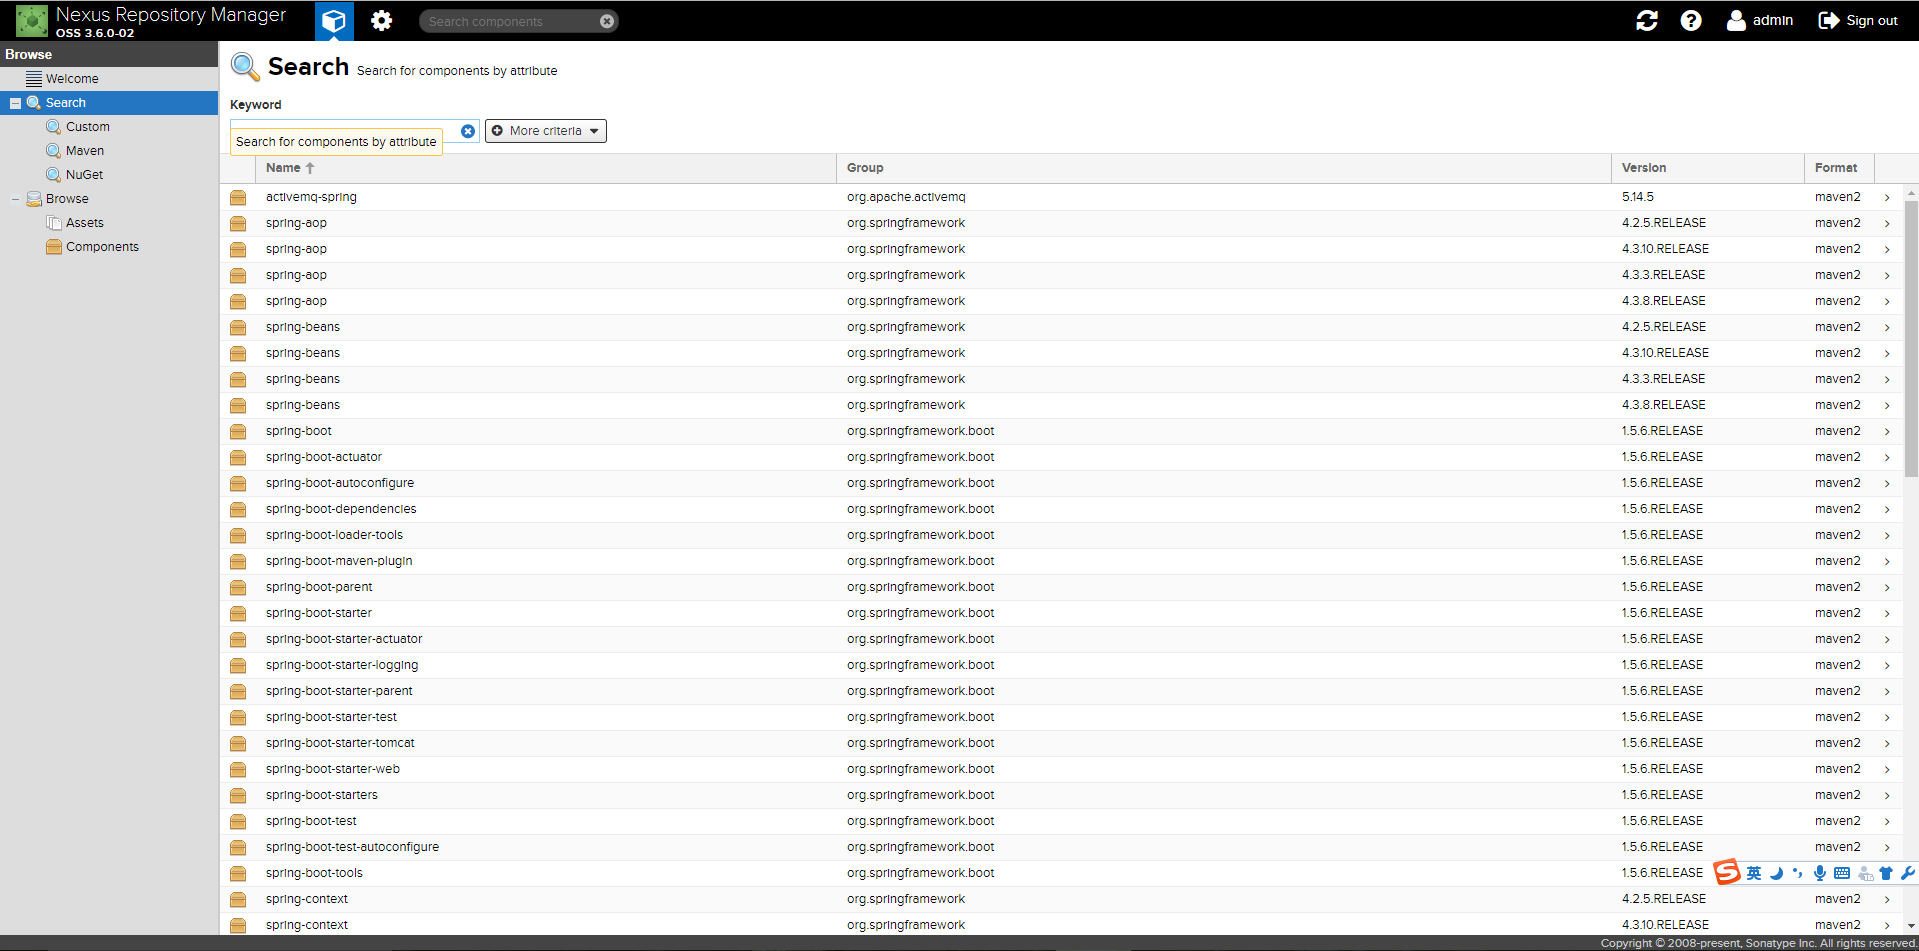Open the More criteria dropdown

546,131
